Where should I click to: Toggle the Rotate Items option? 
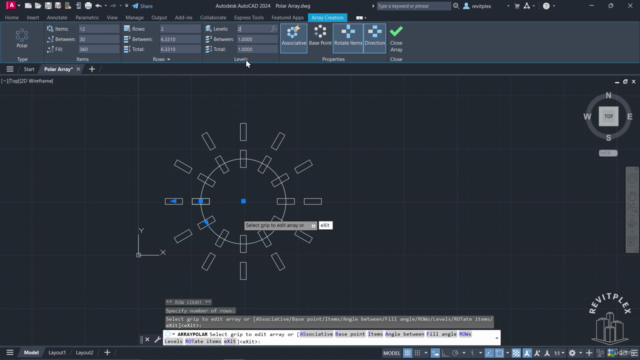348,38
